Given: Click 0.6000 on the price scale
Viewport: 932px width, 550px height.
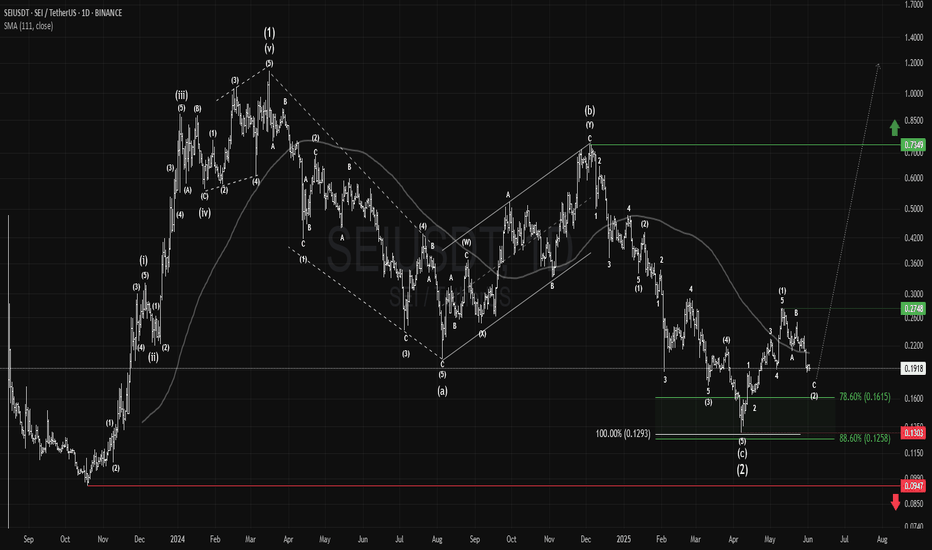Looking at the screenshot, I should tap(914, 178).
